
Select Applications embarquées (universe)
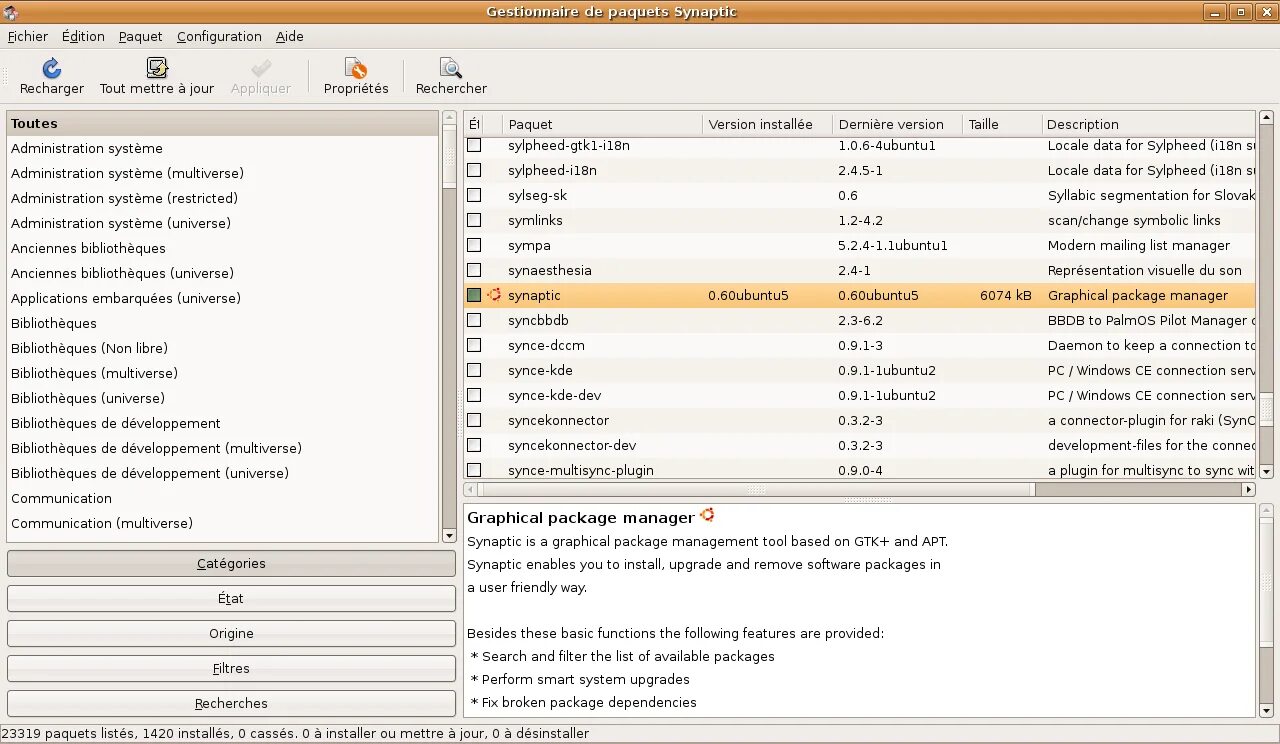[x=223, y=298]
